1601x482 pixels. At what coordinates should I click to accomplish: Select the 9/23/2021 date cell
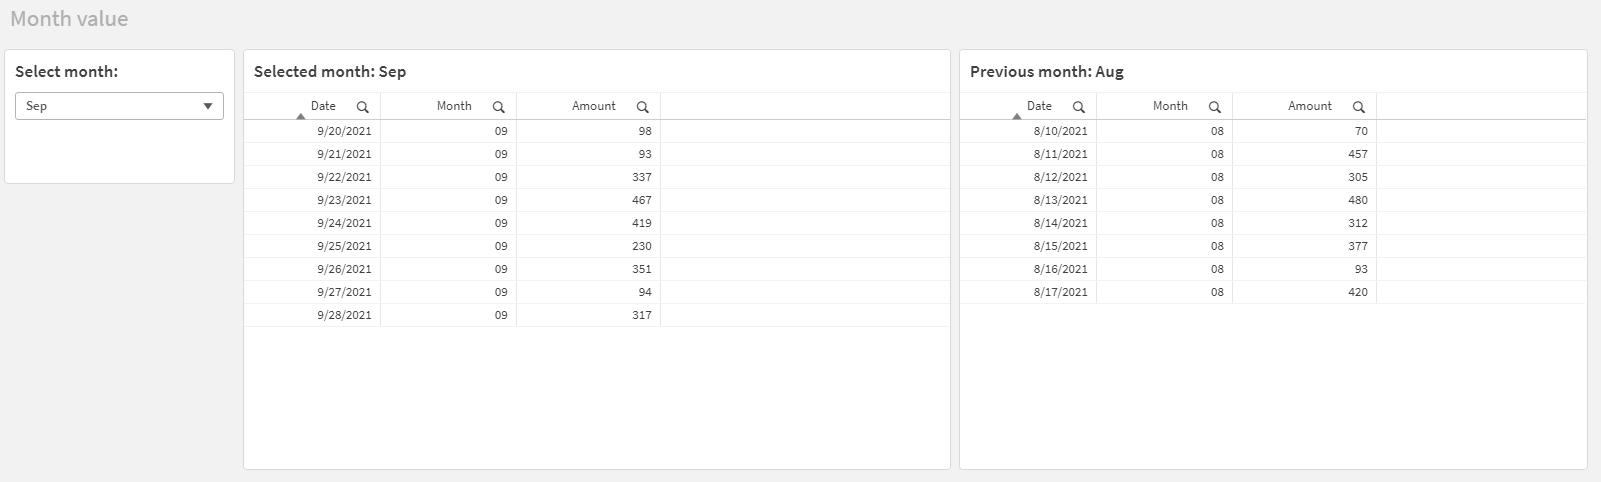coord(312,200)
